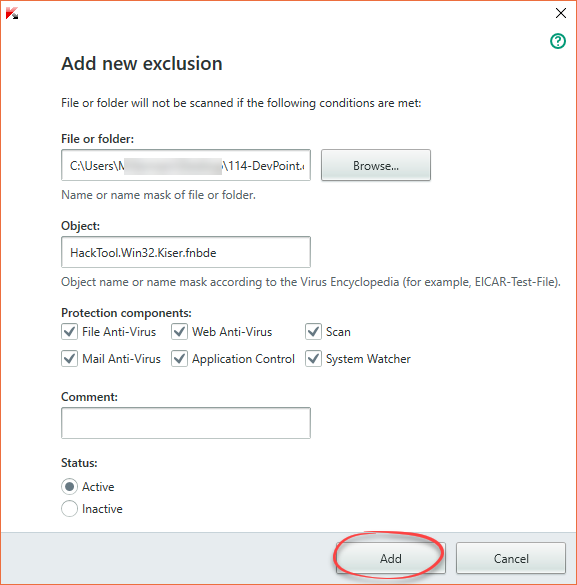Click the Add button
This screenshot has height=585, width=577.
pyautogui.click(x=391, y=558)
